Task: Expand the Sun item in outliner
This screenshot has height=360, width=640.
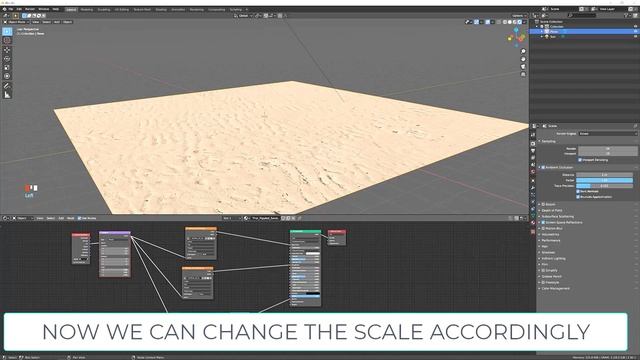Action: [x=542, y=37]
